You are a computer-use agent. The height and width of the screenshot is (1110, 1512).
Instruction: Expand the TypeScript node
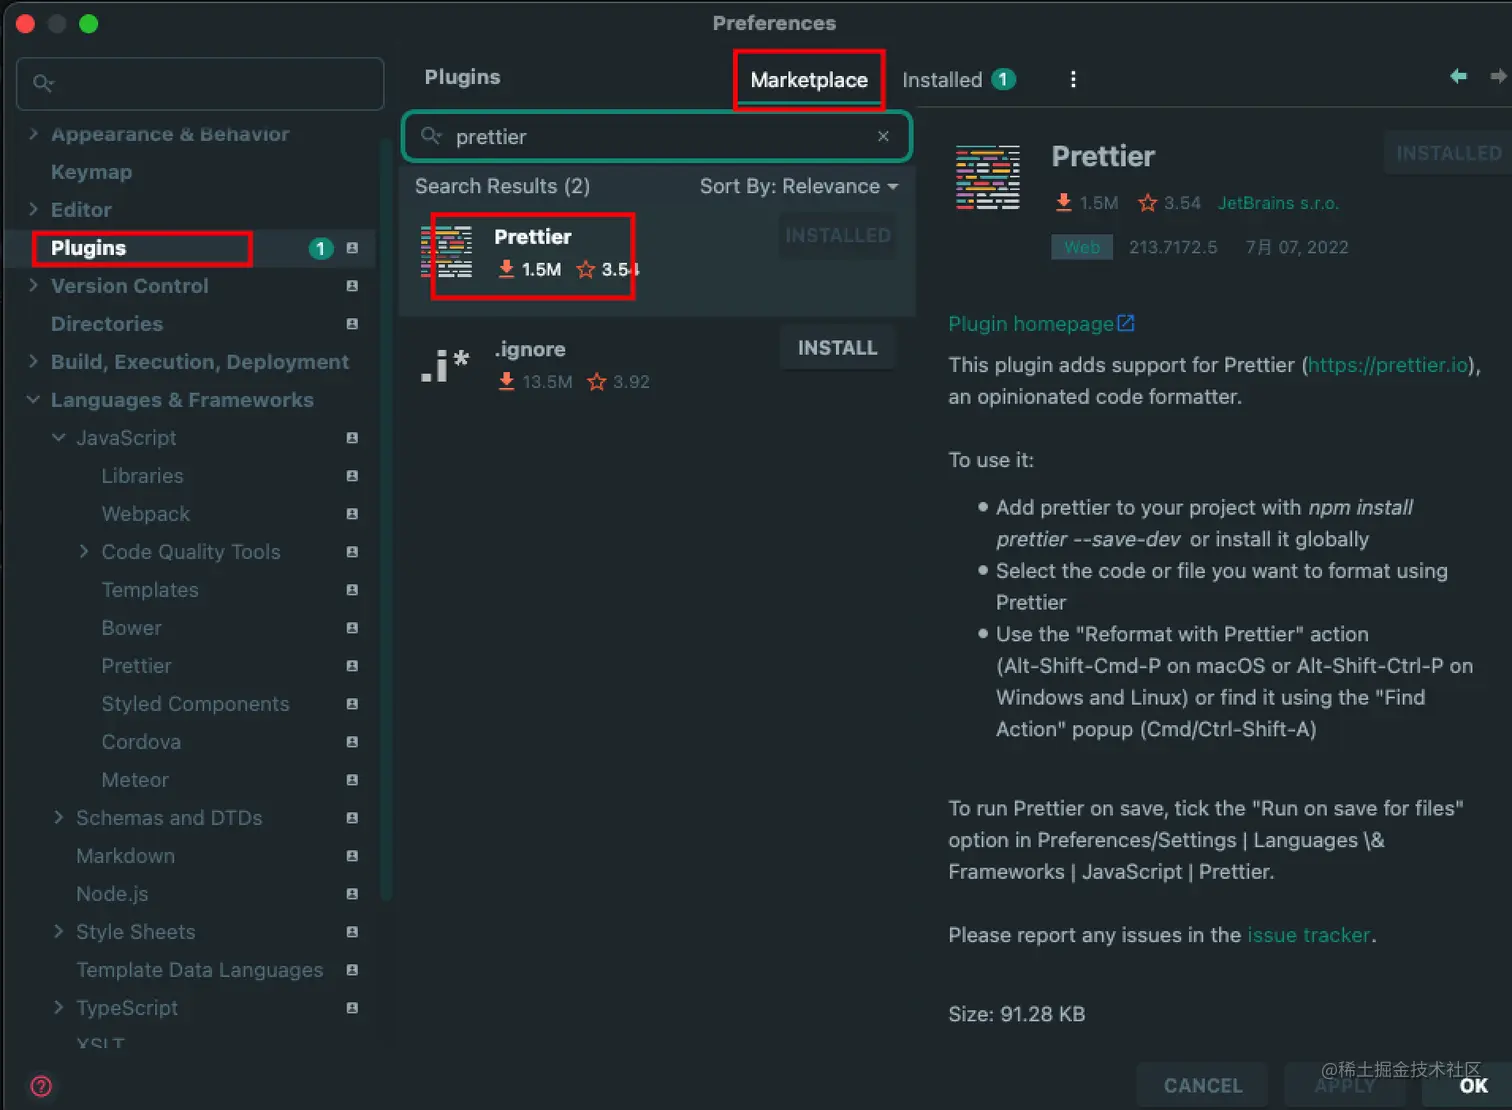click(x=59, y=1008)
